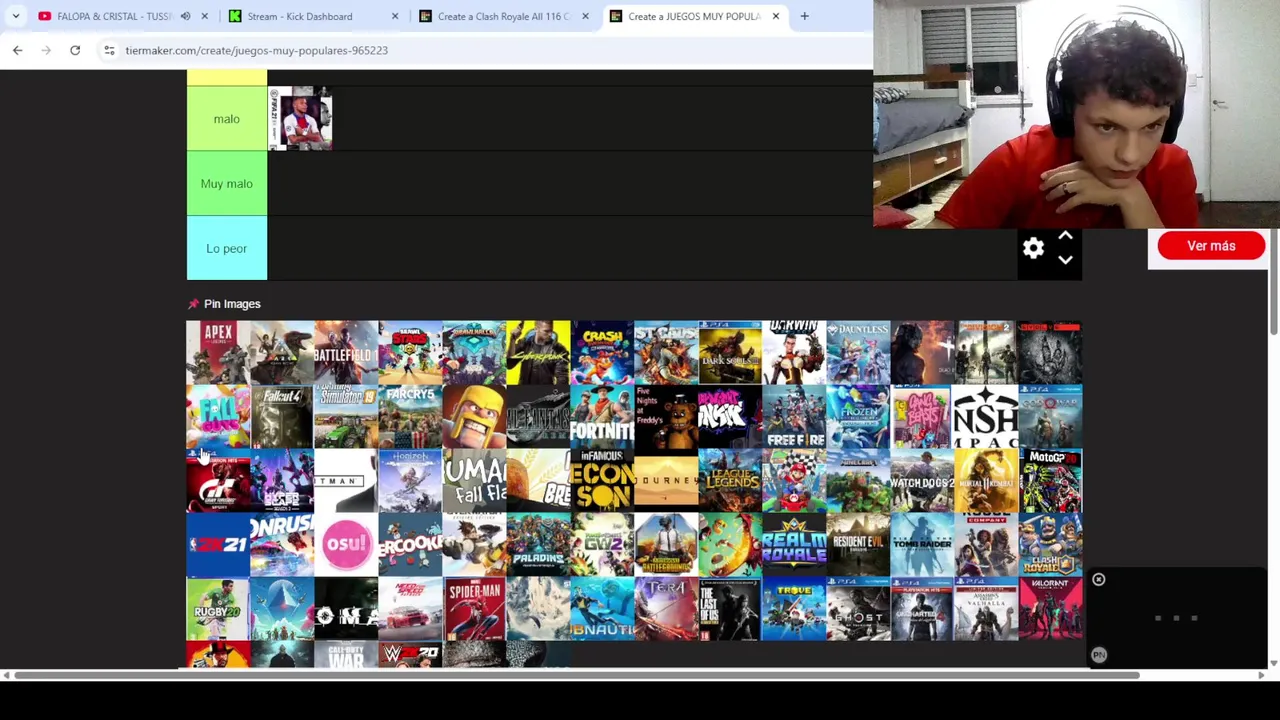Pick the Paladins game image
Viewport: 1280px width, 720px height.
[x=538, y=545]
